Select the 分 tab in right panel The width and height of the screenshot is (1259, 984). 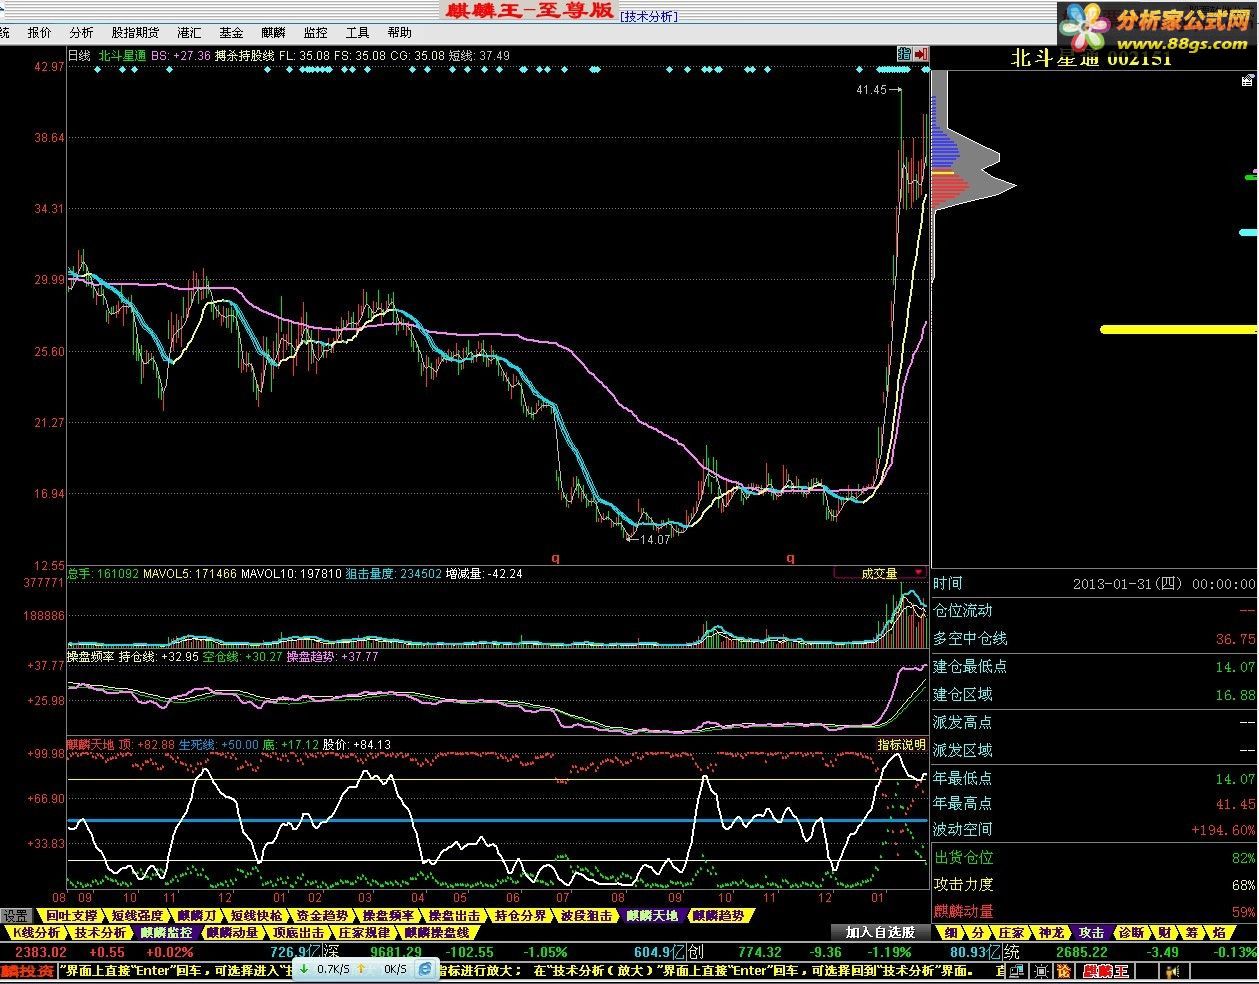[x=978, y=932]
